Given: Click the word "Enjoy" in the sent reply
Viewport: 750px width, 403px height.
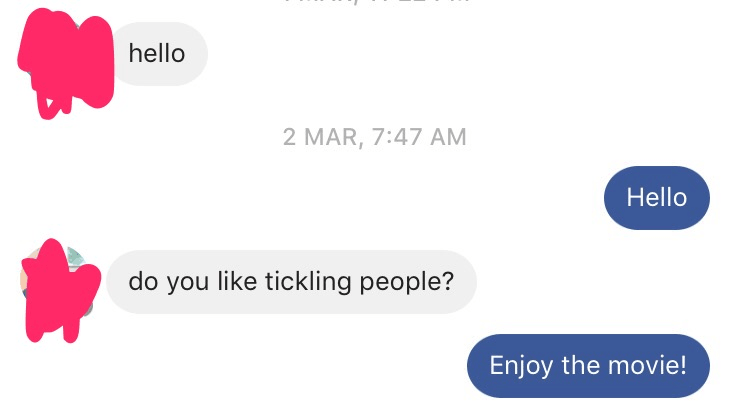Looking at the screenshot, I should tap(521, 365).
